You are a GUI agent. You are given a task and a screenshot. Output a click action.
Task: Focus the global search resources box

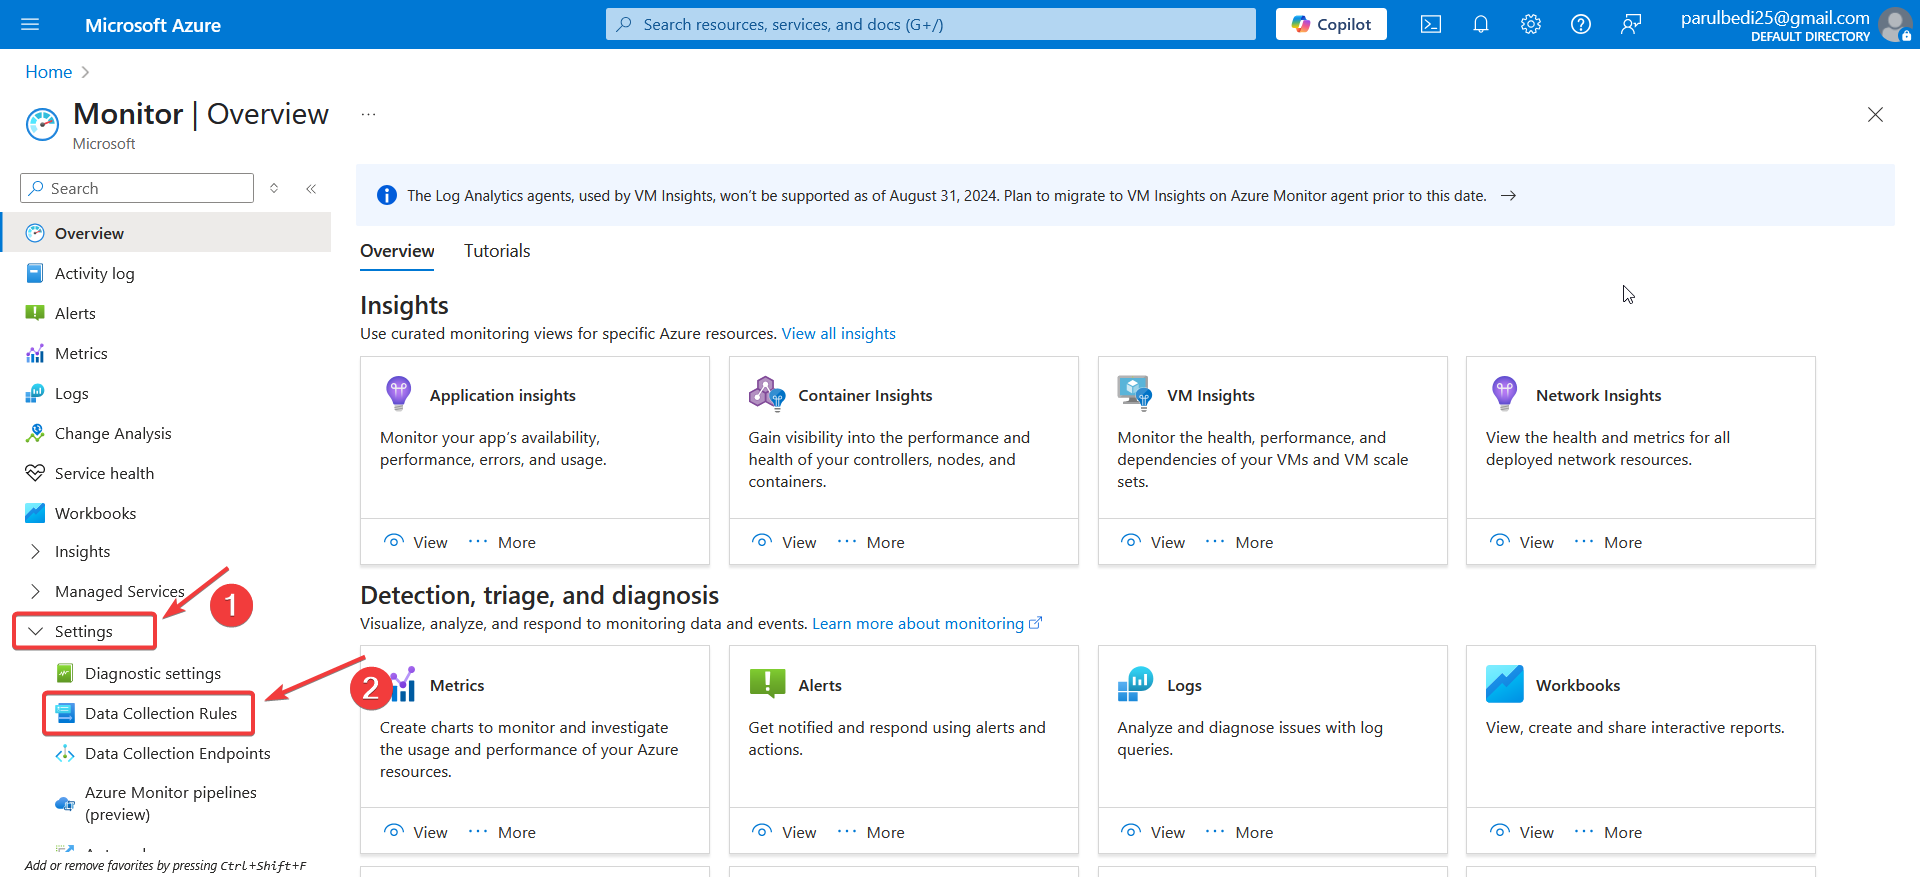pyautogui.click(x=930, y=24)
